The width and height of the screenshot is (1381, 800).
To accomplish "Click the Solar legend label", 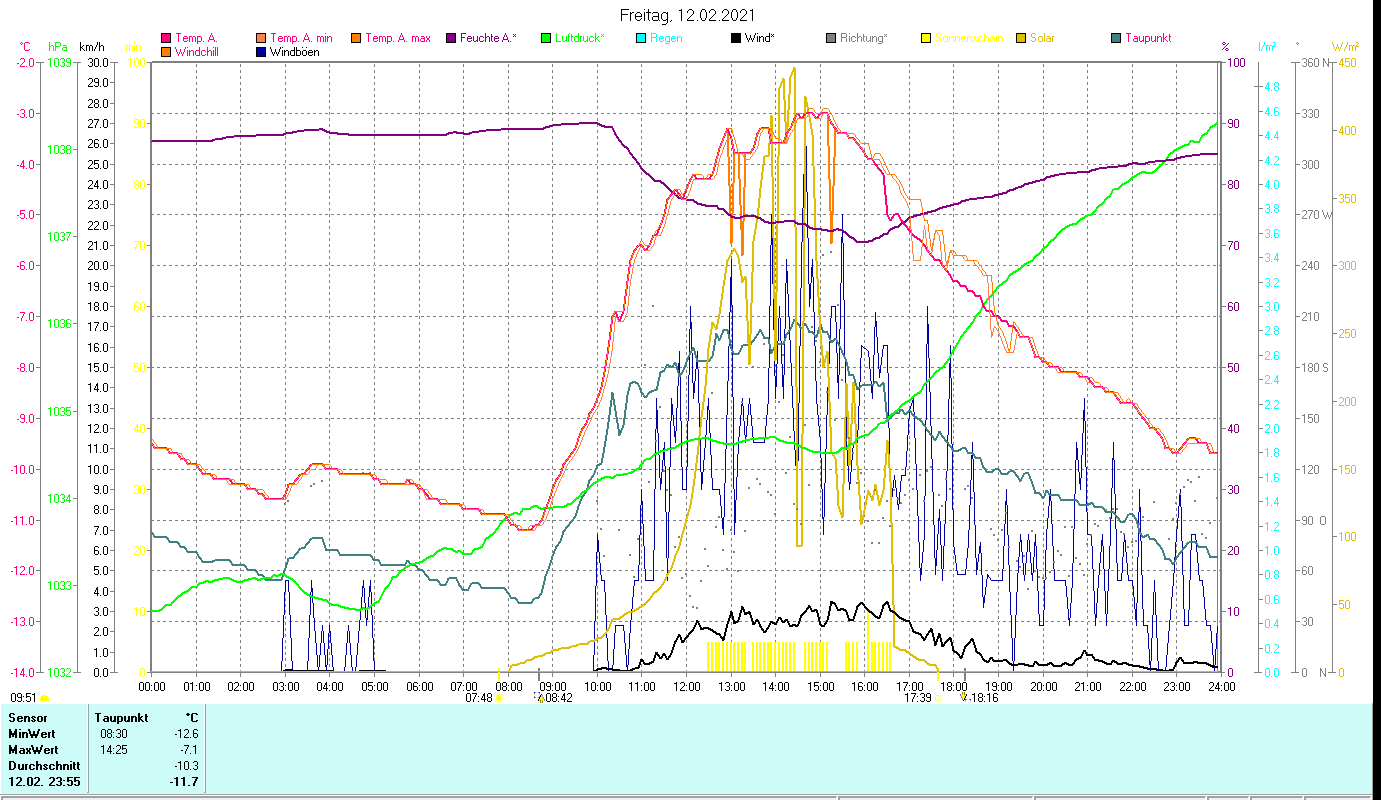I will (1042, 38).
